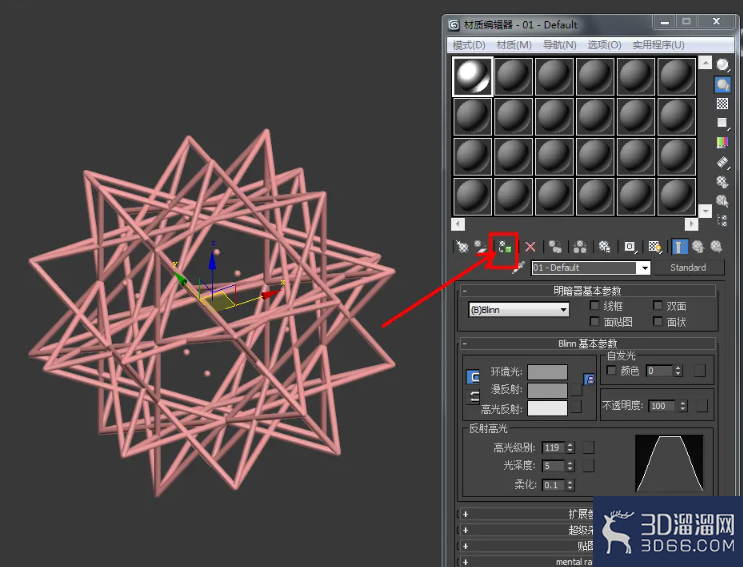Expand the mental ray rollout
Screen dimensions: 743x567
pos(526,561)
